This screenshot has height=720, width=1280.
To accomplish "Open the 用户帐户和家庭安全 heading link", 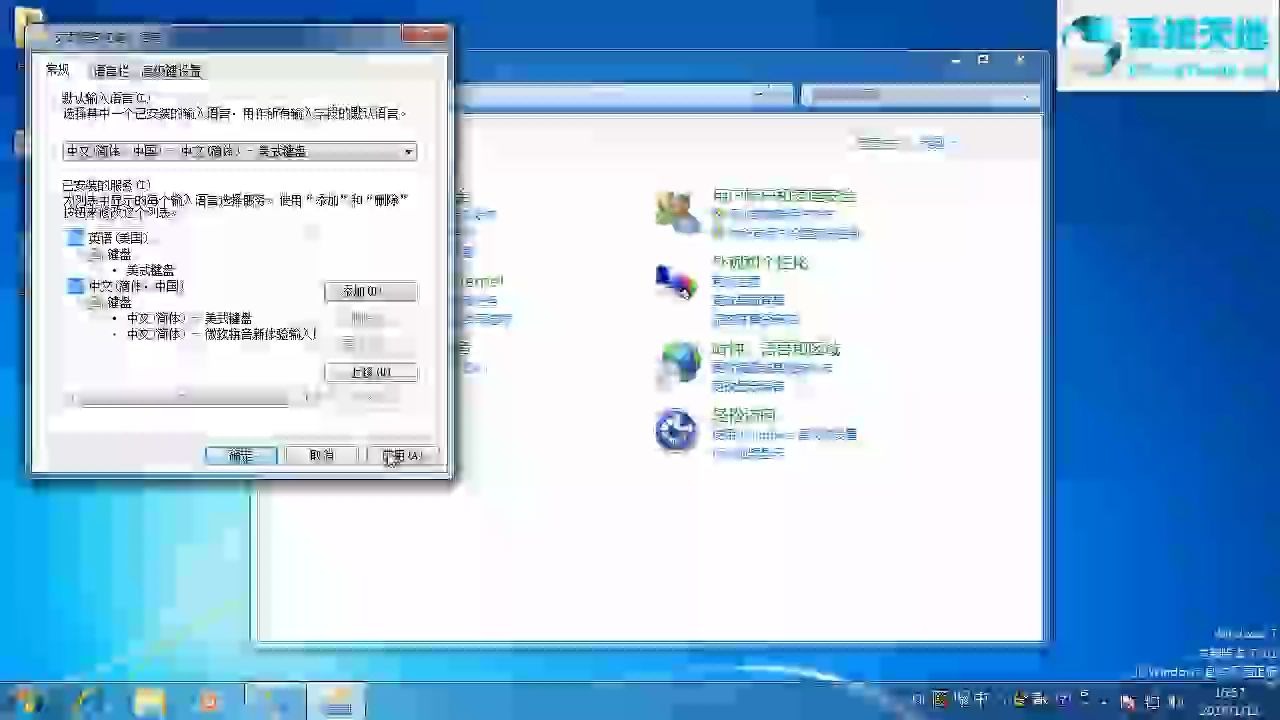I will (x=784, y=196).
